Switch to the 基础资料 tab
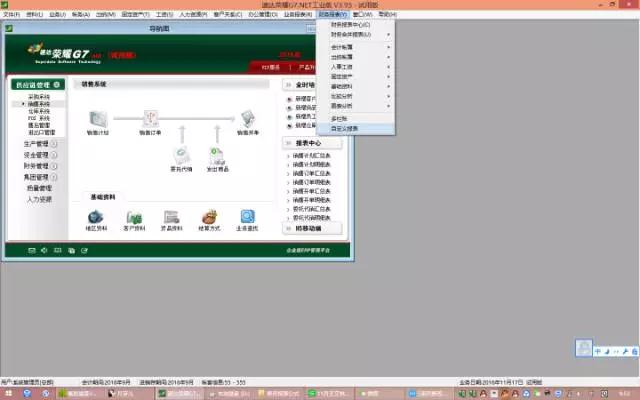Viewport: 640px width, 400px height. click(x=103, y=197)
